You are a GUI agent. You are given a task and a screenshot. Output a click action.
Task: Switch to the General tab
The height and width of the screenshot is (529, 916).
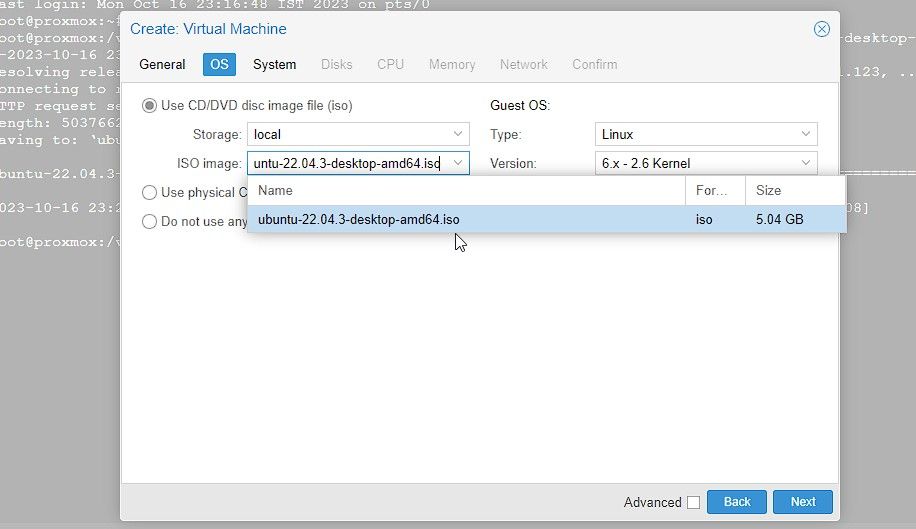pyautogui.click(x=162, y=64)
